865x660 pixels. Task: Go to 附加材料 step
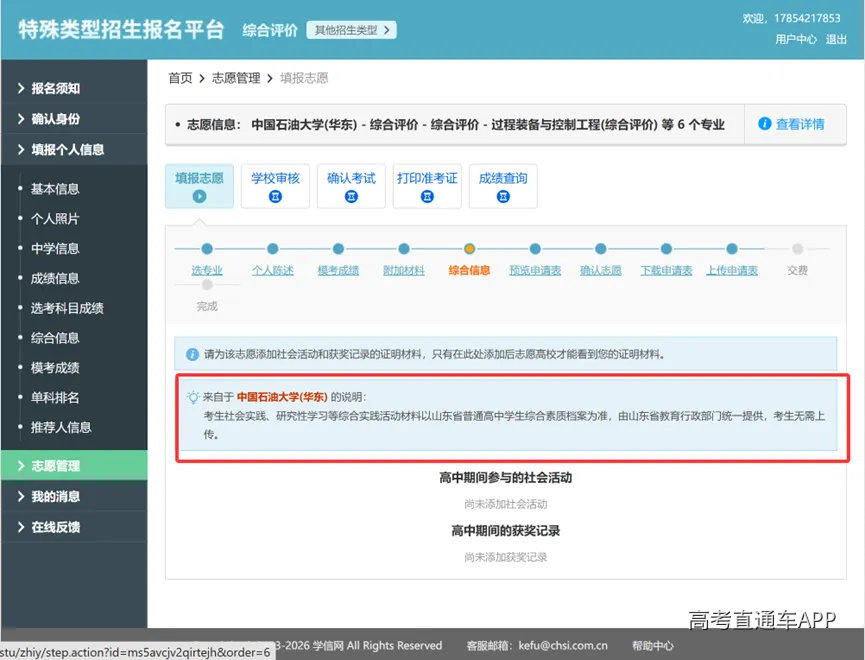tap(404, 270)
